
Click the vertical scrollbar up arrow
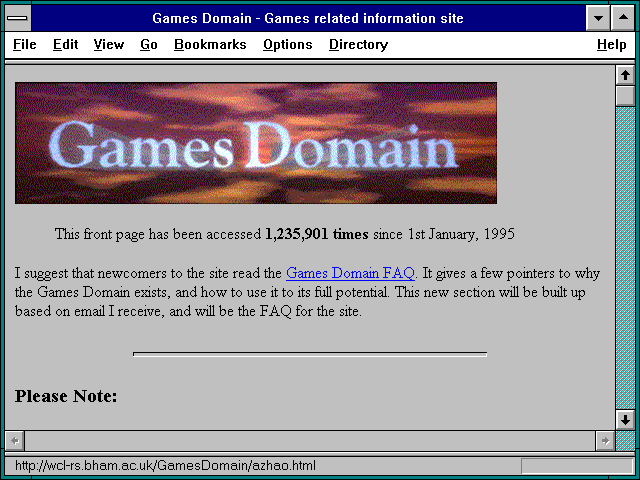625,75
